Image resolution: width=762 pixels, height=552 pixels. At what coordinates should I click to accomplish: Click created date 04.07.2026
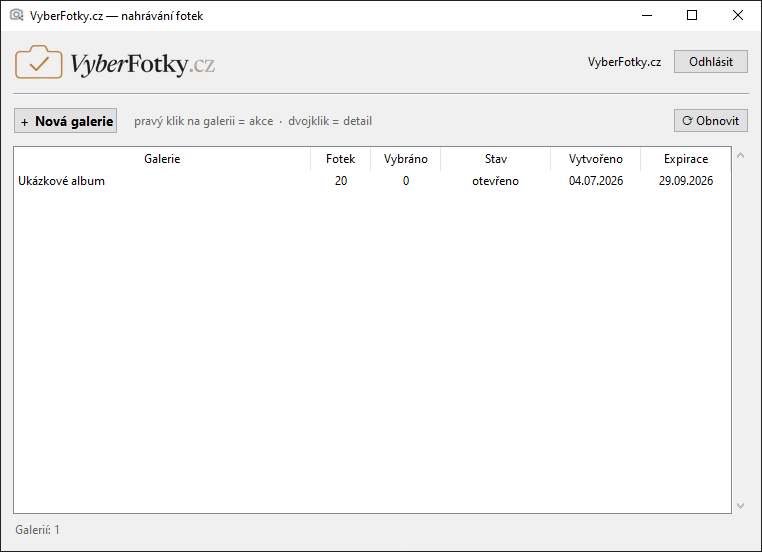coord(596,181)
